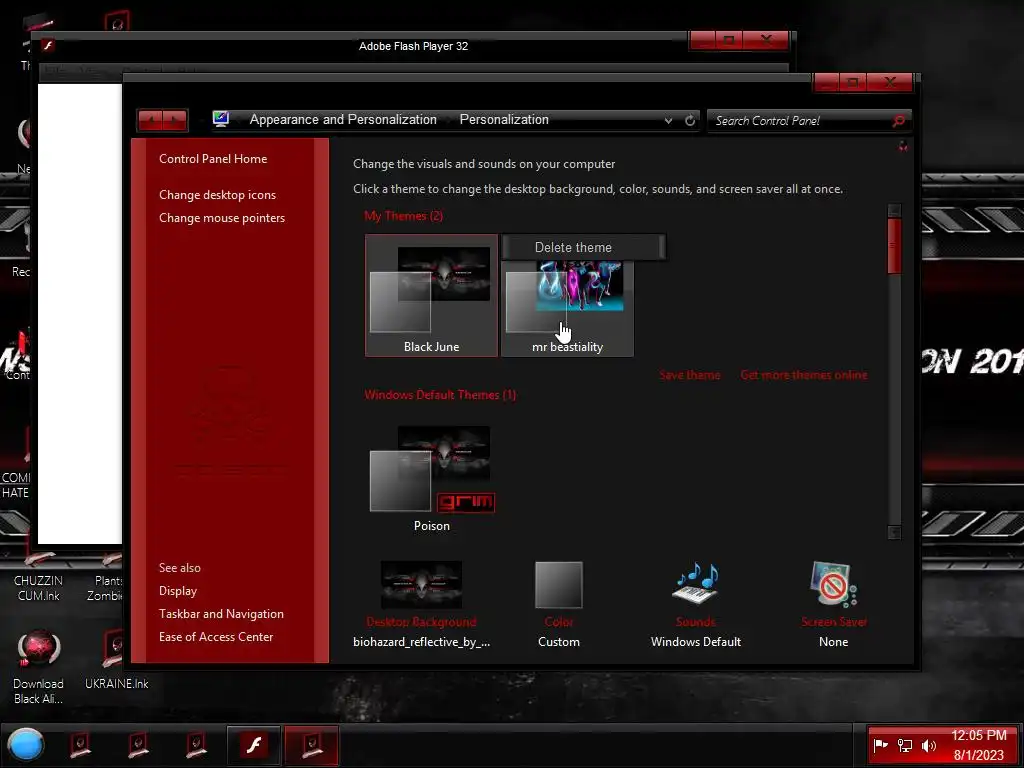Go to Control Panel Home

click(213, 159)
